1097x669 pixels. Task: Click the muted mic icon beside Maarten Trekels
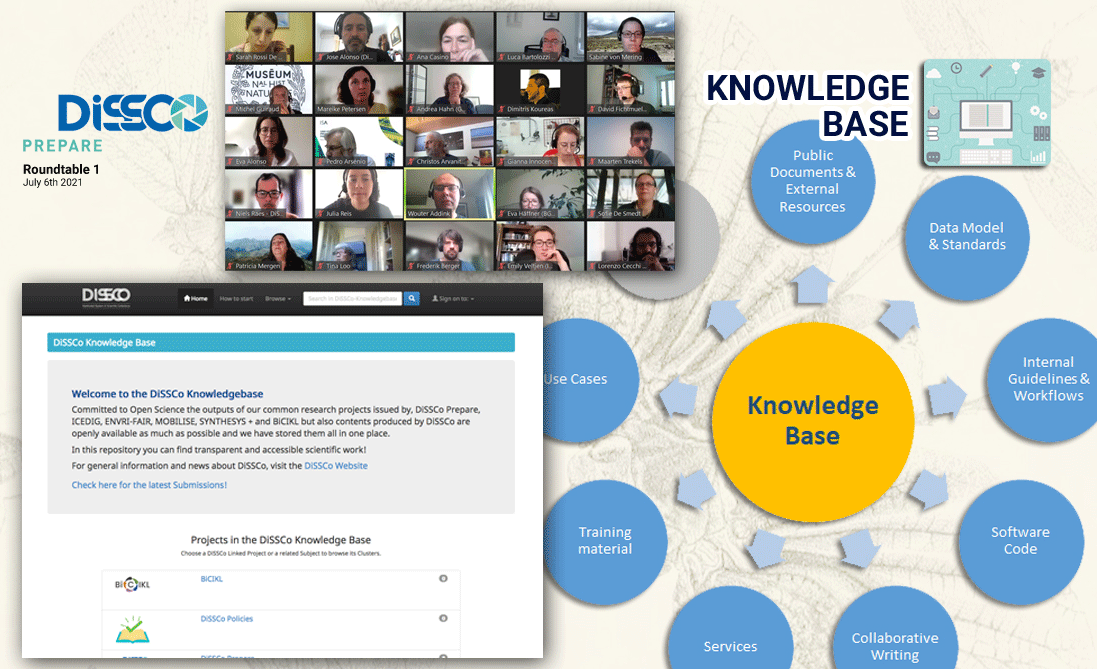[592, 162]
